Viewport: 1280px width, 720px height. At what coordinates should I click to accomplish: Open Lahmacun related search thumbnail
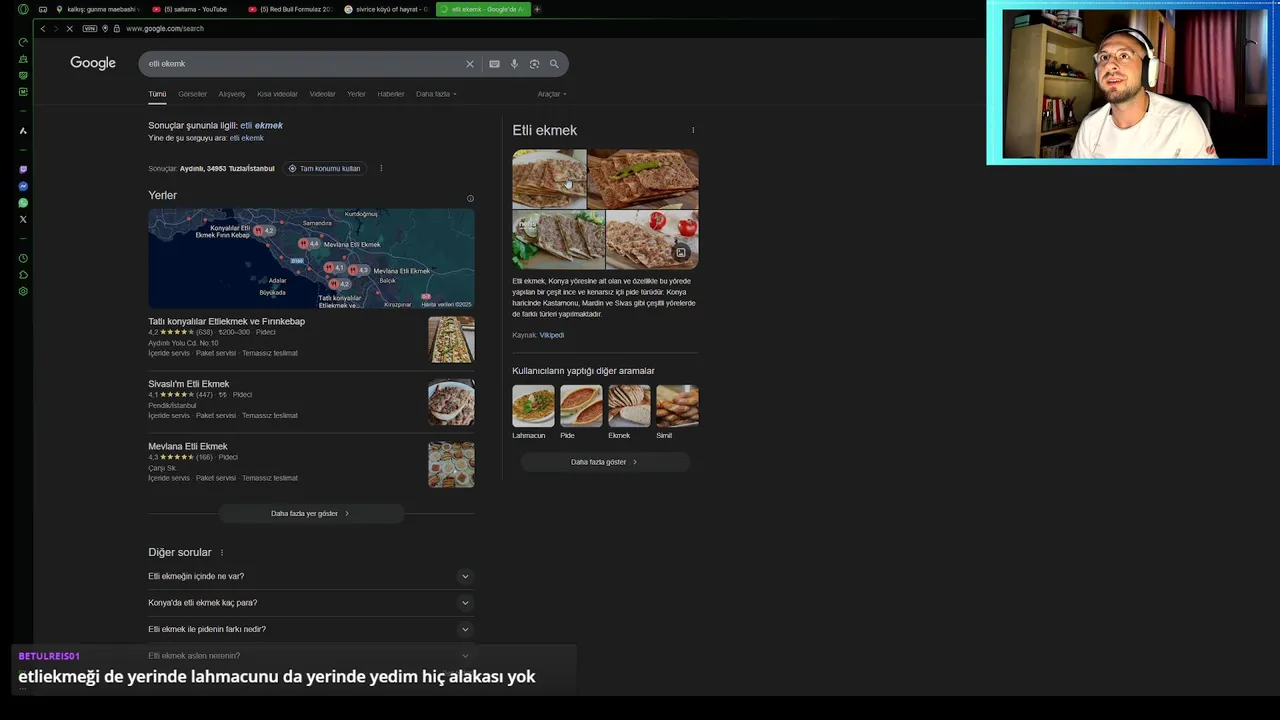533,406
